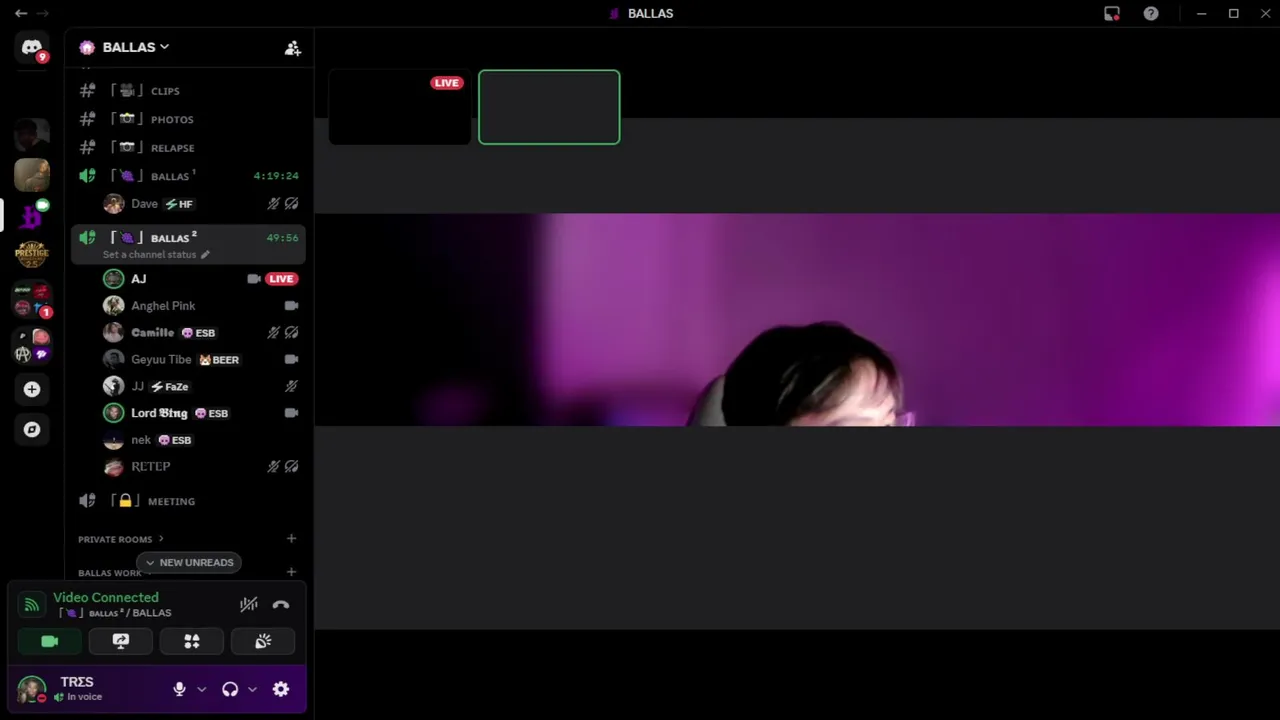This screenshot has width=1280, height=720.
Task: Open server folder with notification badge 1
Action: [32, 300]
